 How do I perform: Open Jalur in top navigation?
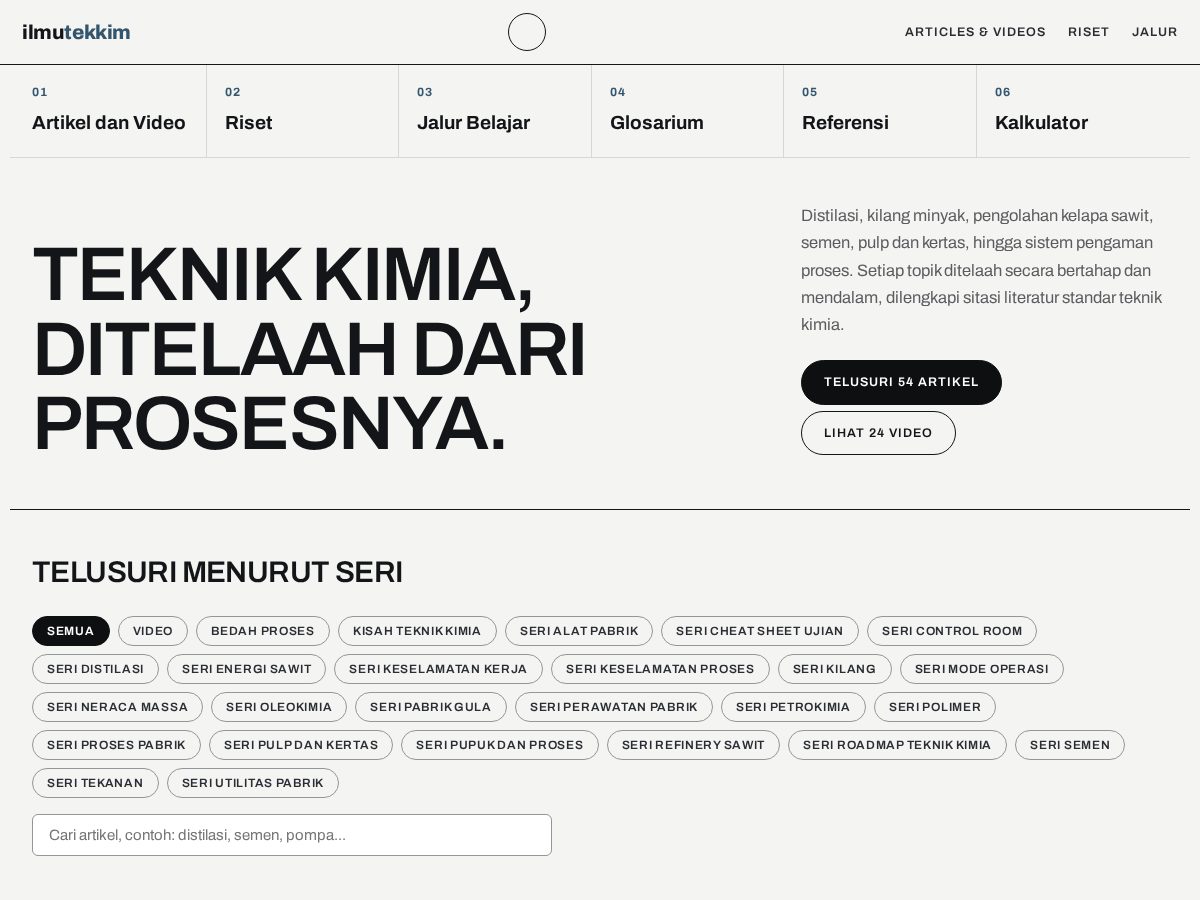pos(1155,32)
